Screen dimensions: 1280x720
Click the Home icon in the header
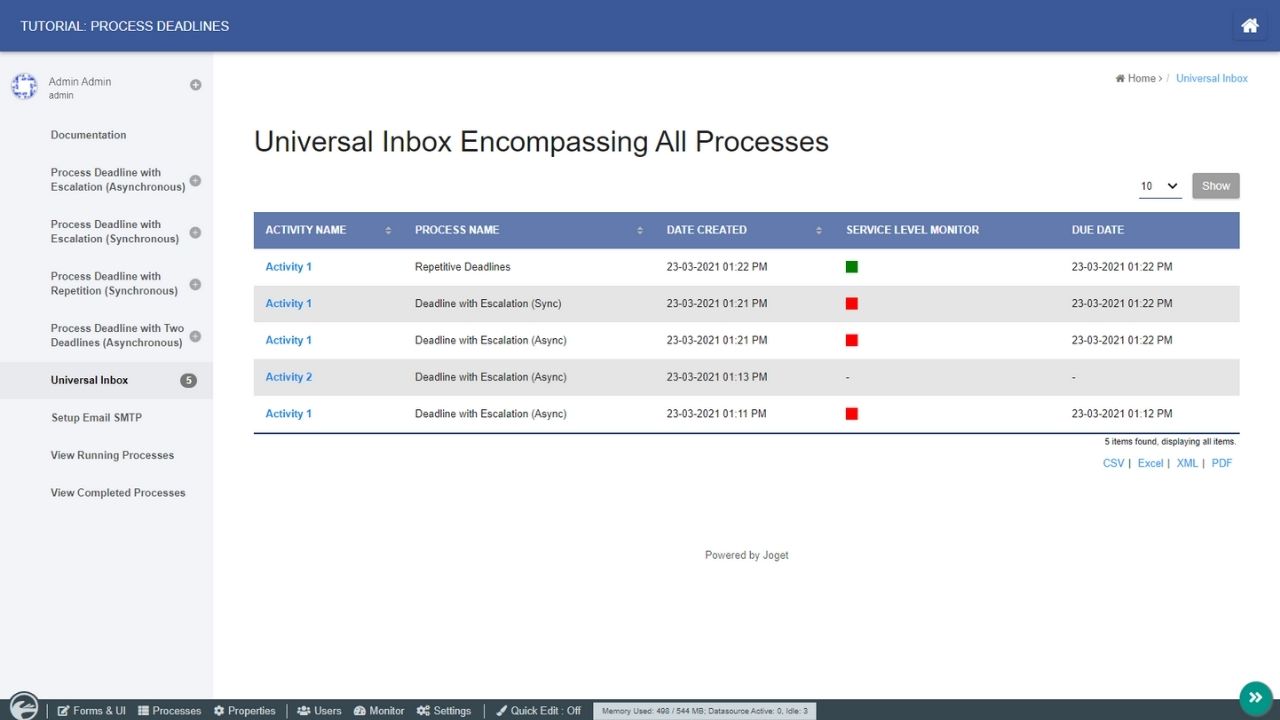[x=1249, y=26]
